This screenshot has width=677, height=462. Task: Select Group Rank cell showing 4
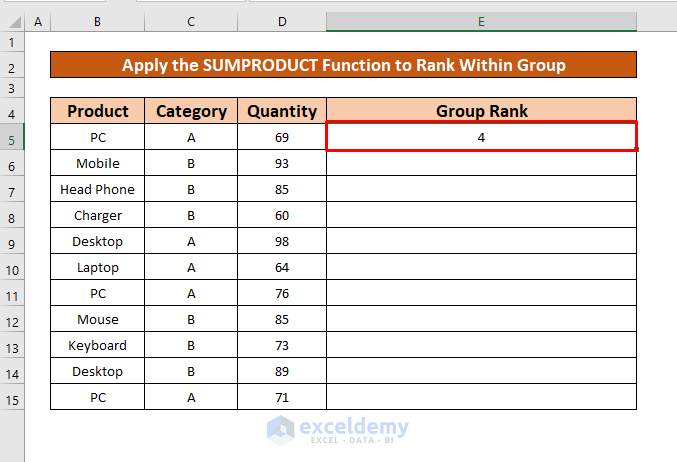(x=481, y=137)
